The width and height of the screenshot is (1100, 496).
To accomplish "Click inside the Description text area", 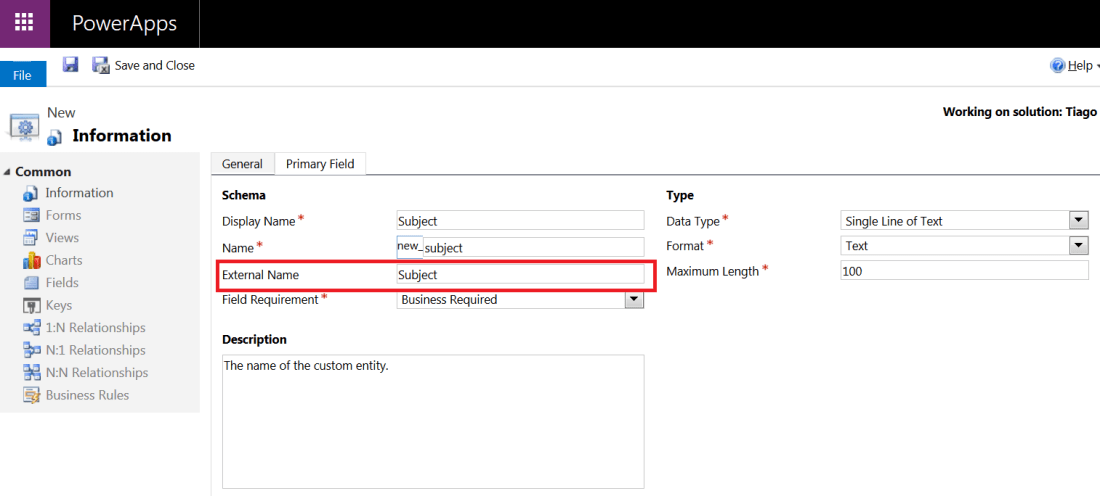I will click(432, 420).
